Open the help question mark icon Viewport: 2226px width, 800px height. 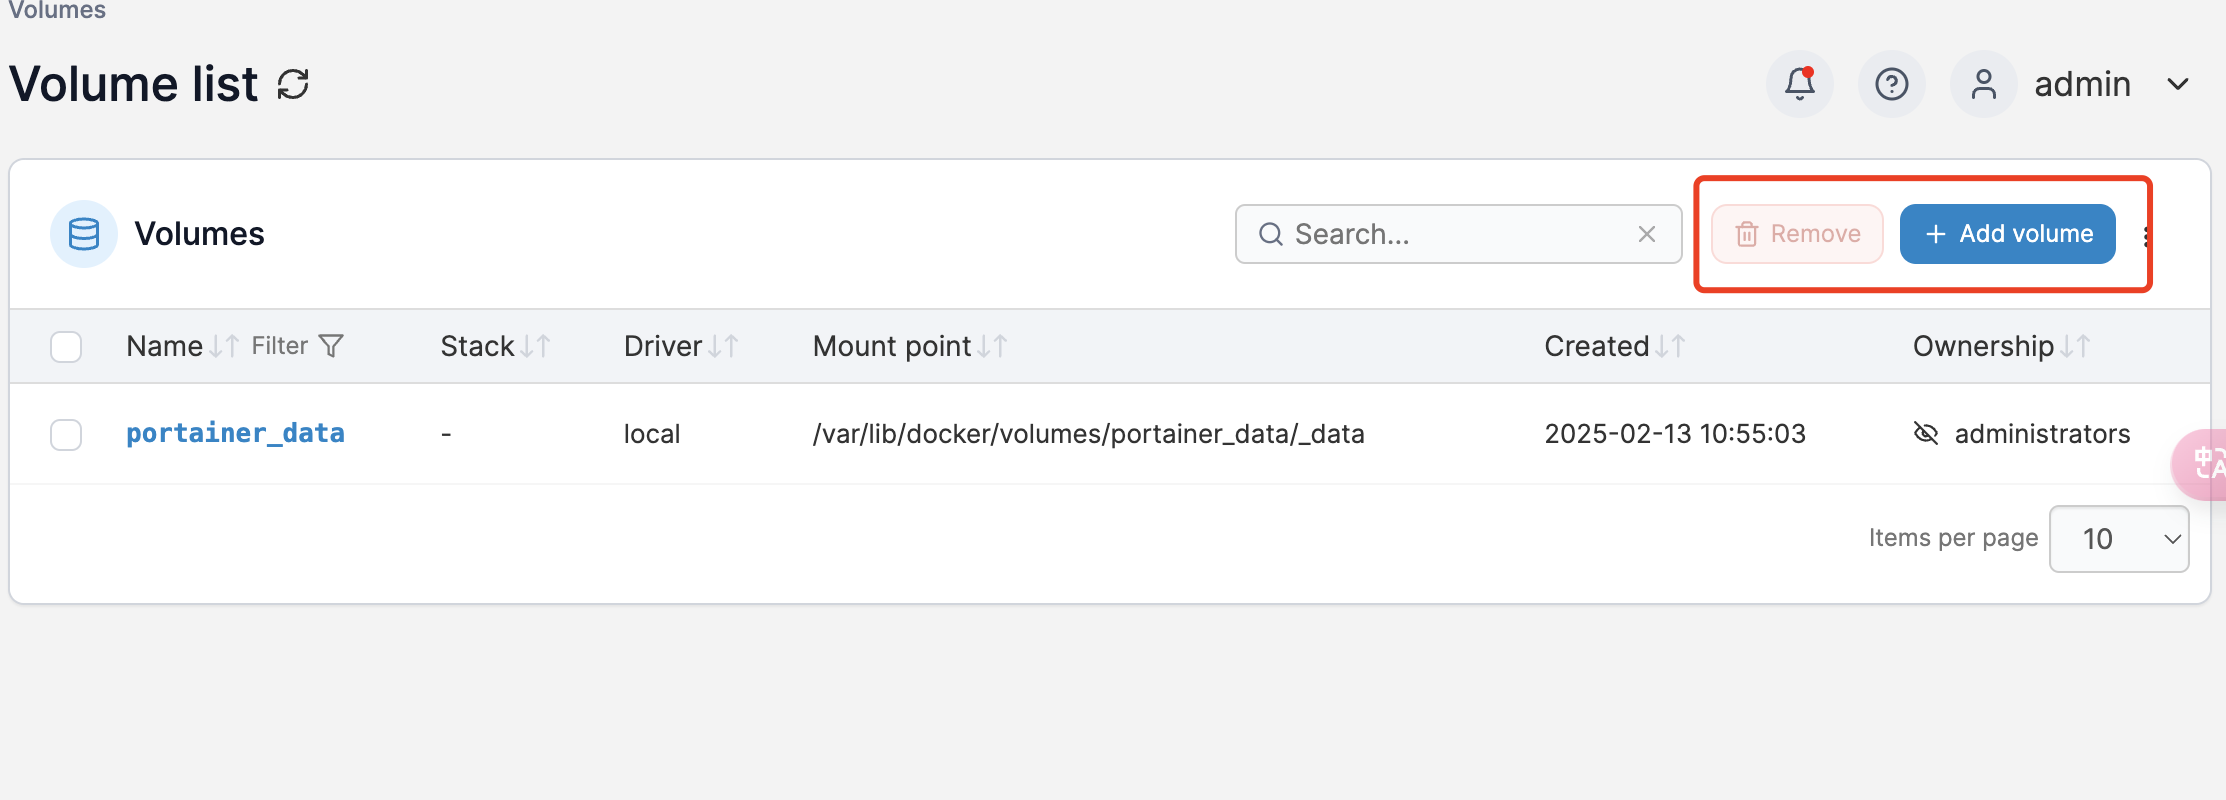pyautogui.click(x=1891, y=84)
